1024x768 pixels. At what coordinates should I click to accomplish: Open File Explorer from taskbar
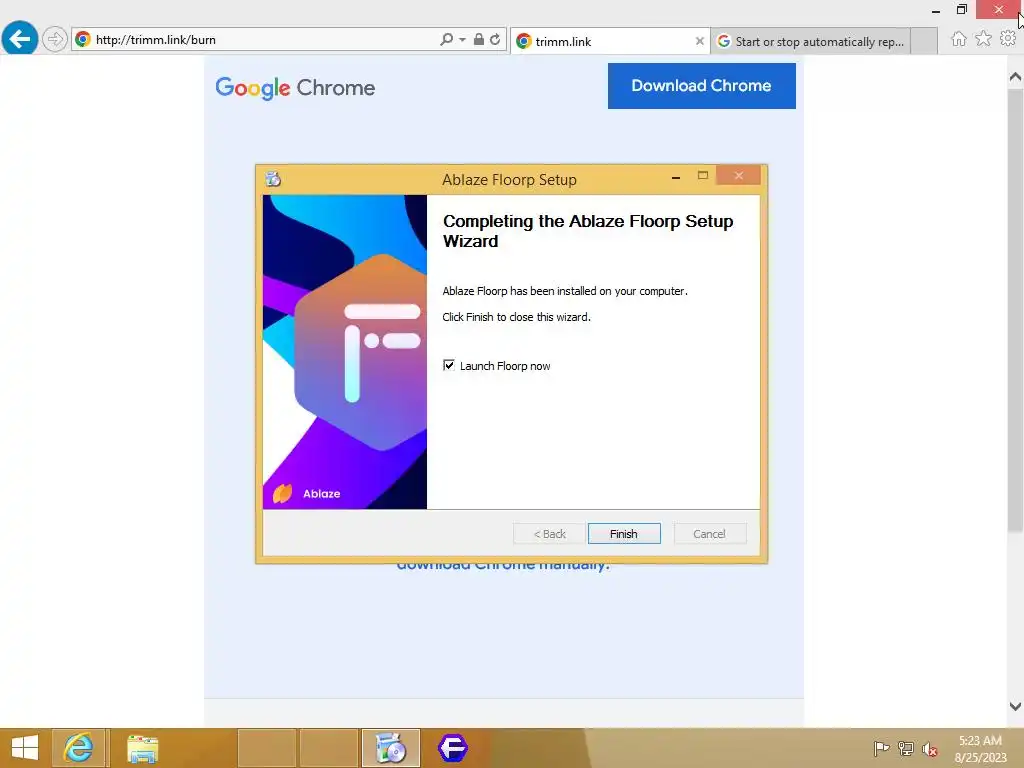click(142, 748)
